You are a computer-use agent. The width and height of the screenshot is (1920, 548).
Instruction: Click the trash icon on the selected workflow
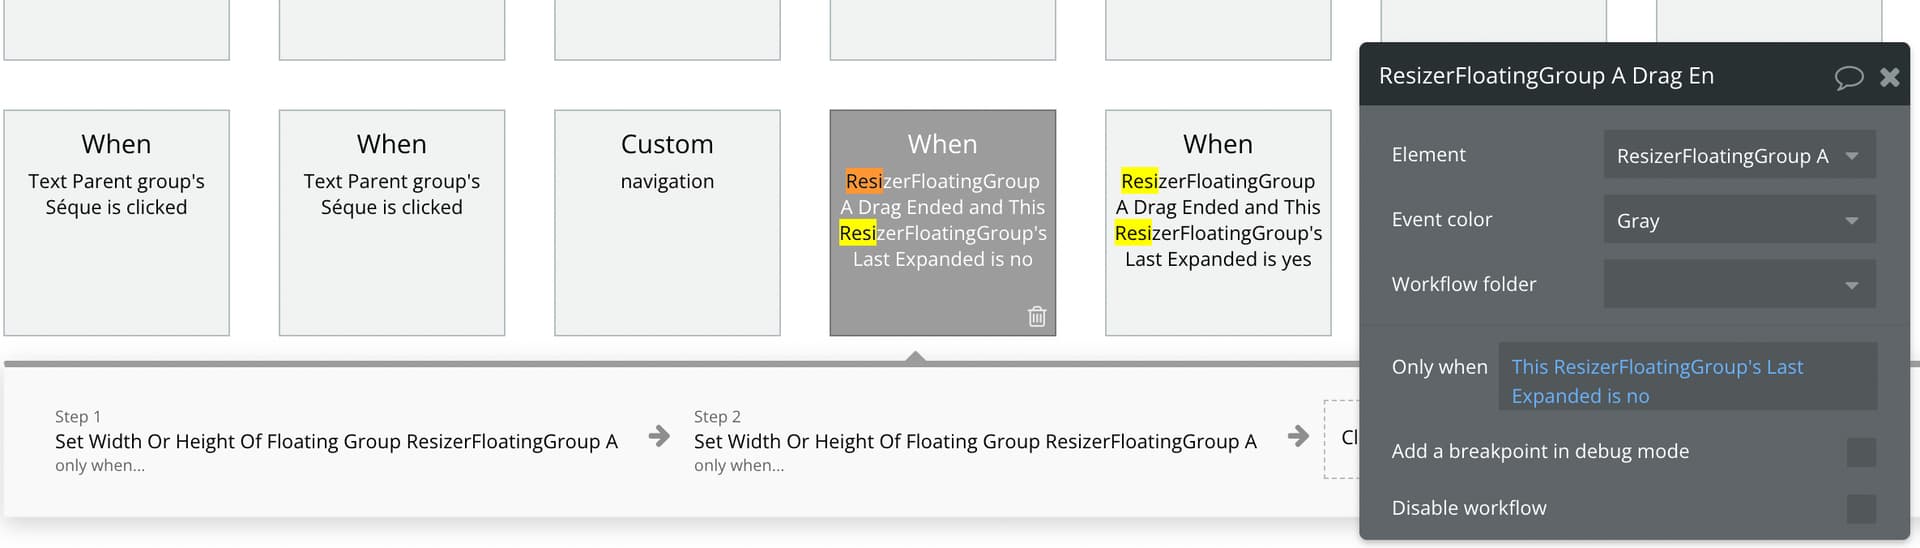pyautogui.click(x=1037, y=317)
